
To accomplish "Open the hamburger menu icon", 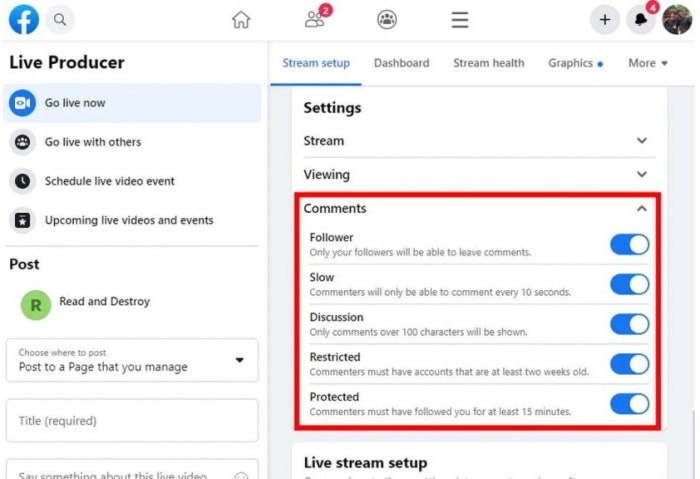I will click(x=459, y=20).
